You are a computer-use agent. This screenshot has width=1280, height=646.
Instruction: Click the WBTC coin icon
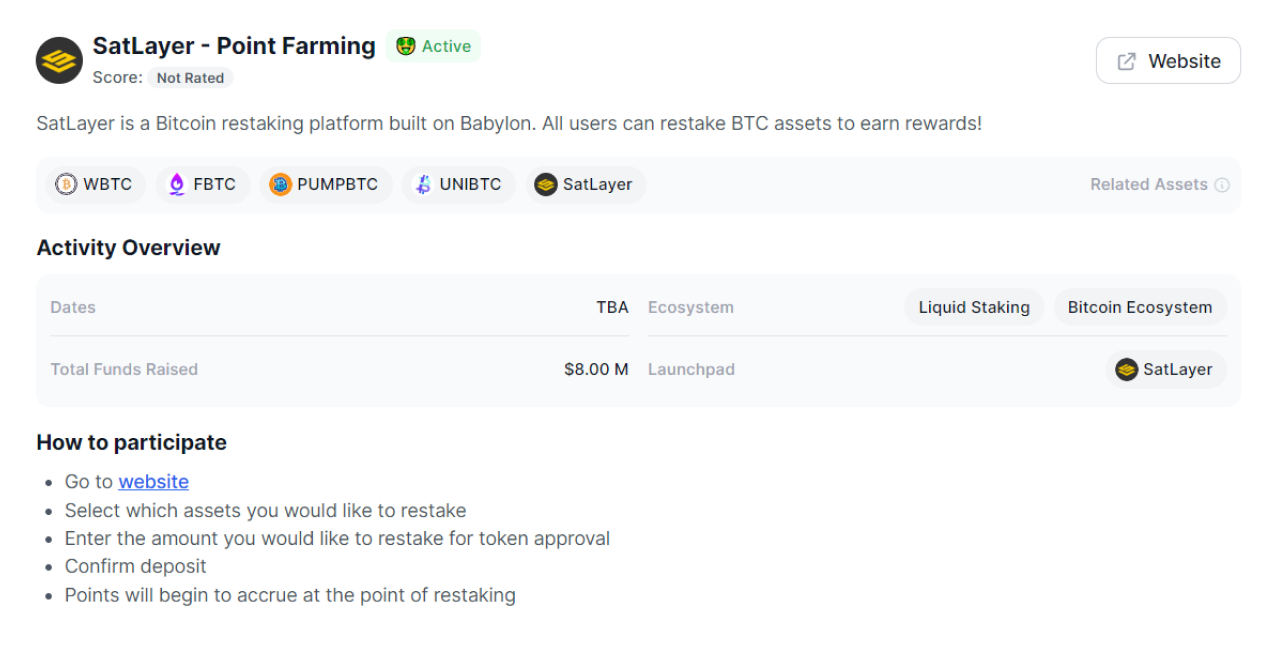(66, 184)
